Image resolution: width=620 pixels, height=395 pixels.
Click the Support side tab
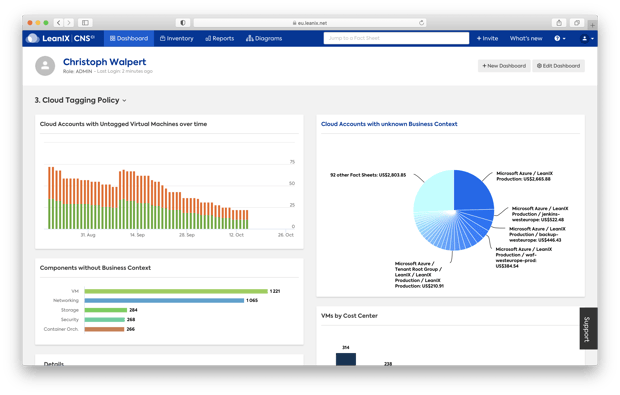pyautogui.click(x=588, y=329)
